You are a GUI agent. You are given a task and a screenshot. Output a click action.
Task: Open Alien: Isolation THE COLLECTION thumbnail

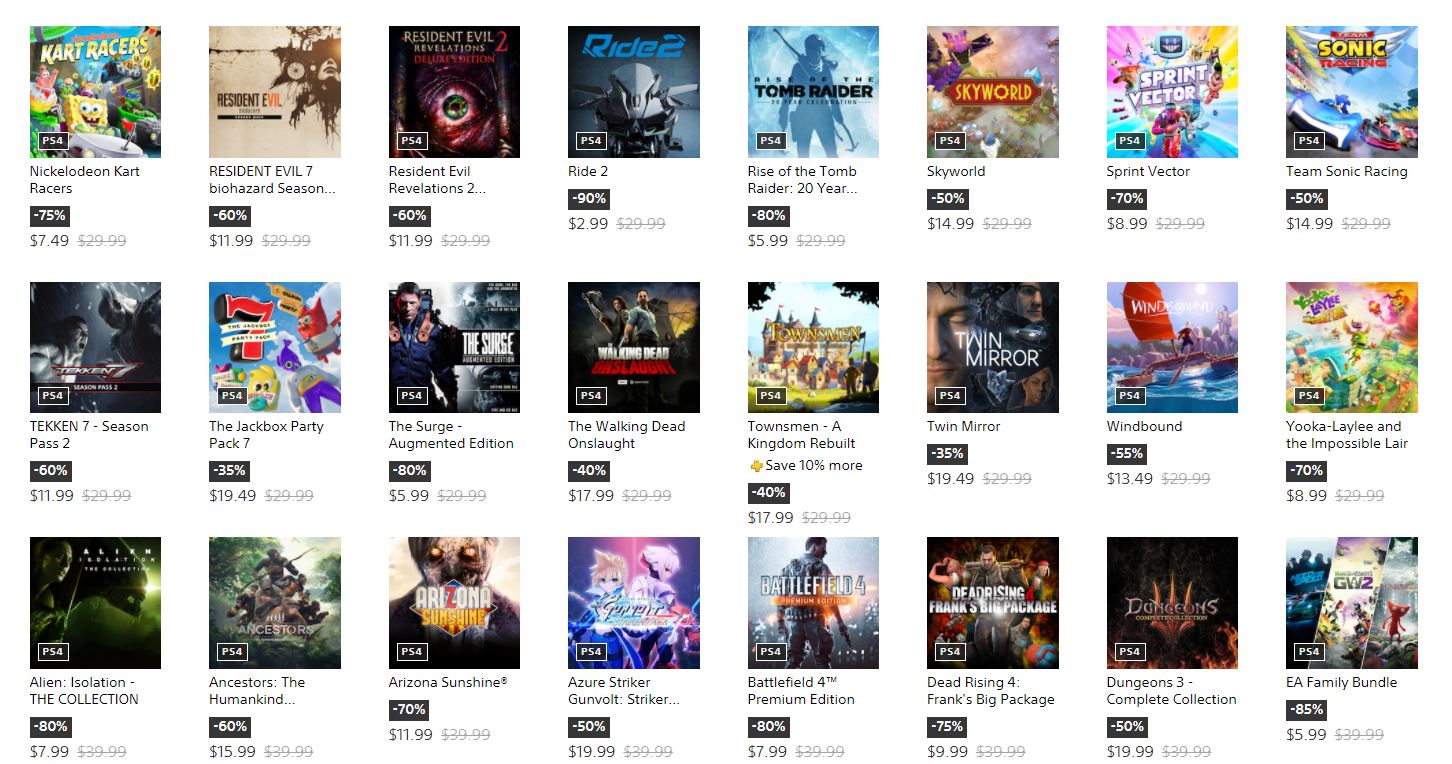(95, 603)
